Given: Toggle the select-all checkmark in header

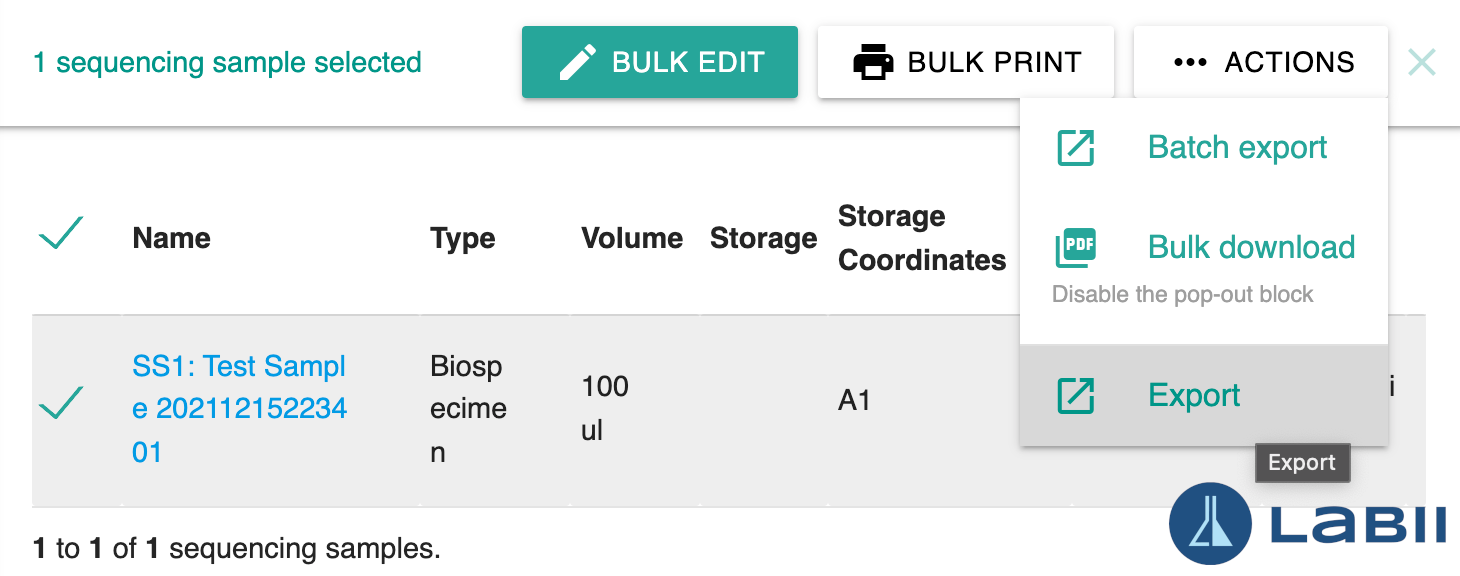Looking at the screenshot, I should (60, 234).
